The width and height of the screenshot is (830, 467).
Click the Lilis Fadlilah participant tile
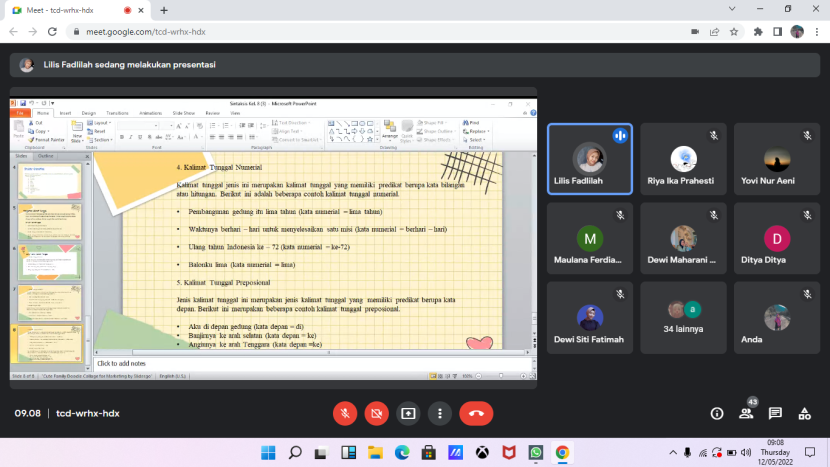(x=589, y=158)
